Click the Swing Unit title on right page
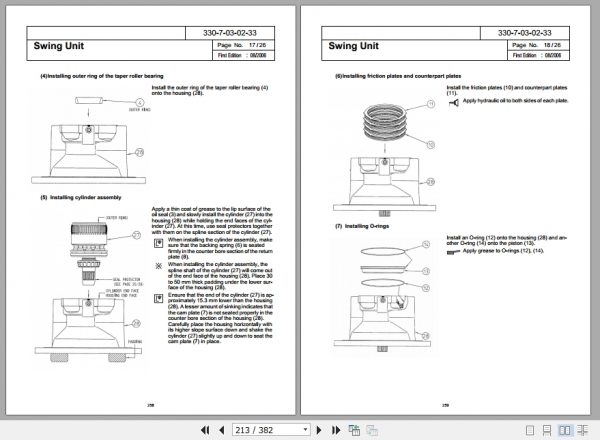The width and height of the screenshot is (600, 440). pyautogui.click(x=353, y=46)
